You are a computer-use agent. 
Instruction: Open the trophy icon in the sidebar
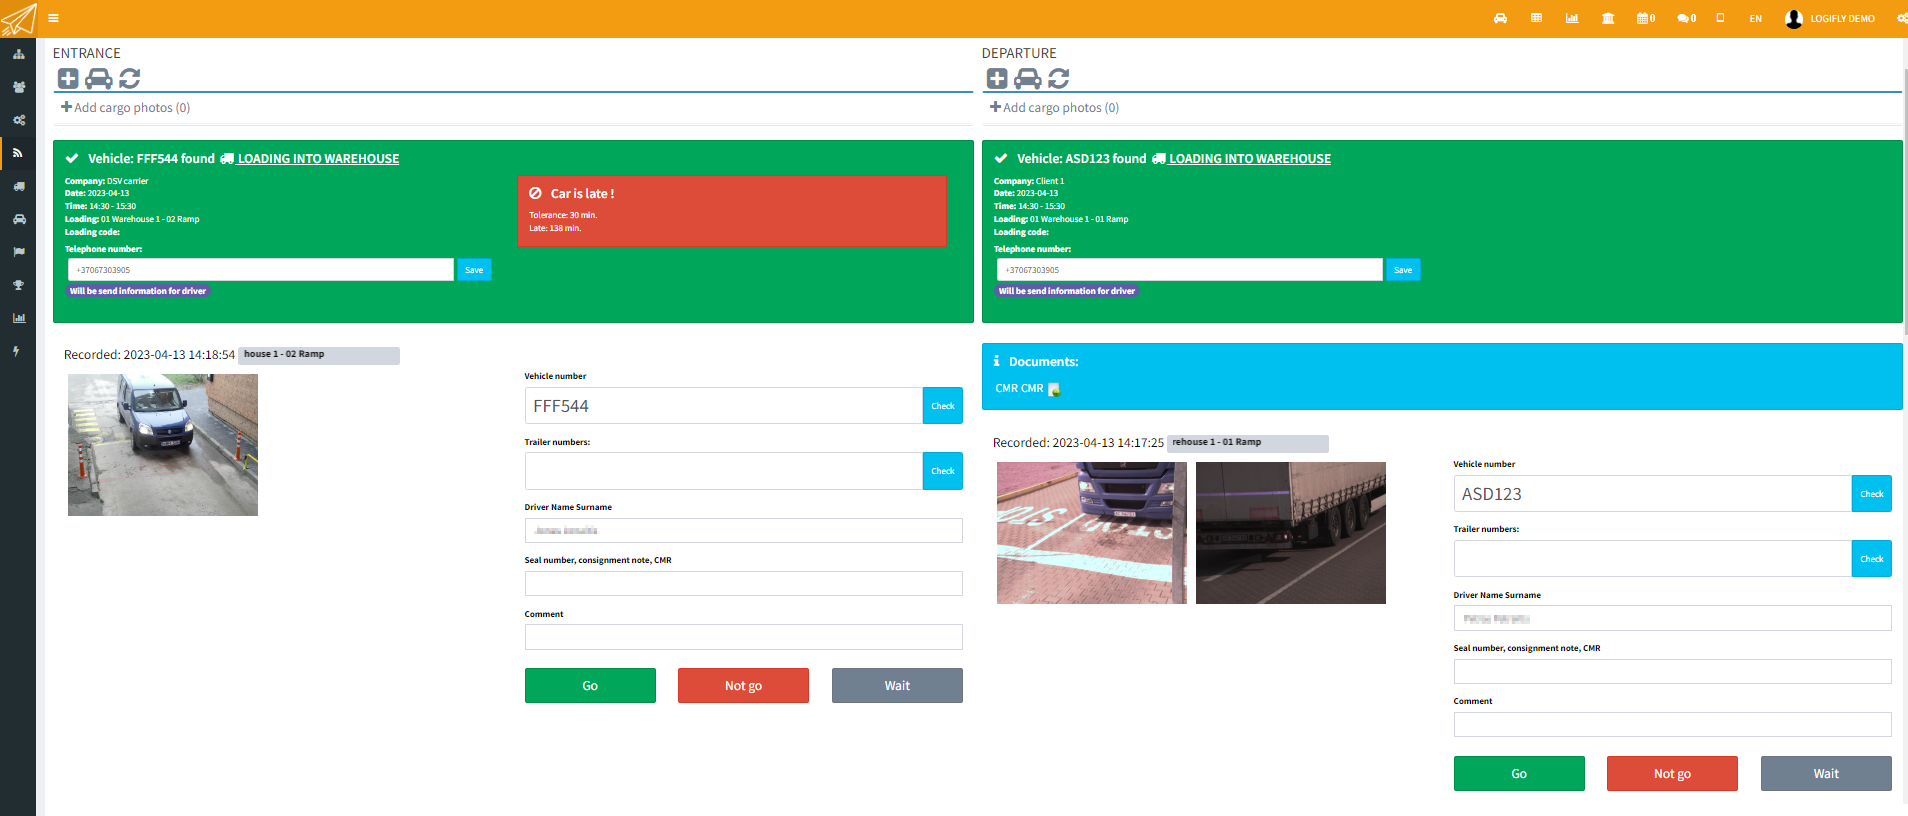point(18,285)
